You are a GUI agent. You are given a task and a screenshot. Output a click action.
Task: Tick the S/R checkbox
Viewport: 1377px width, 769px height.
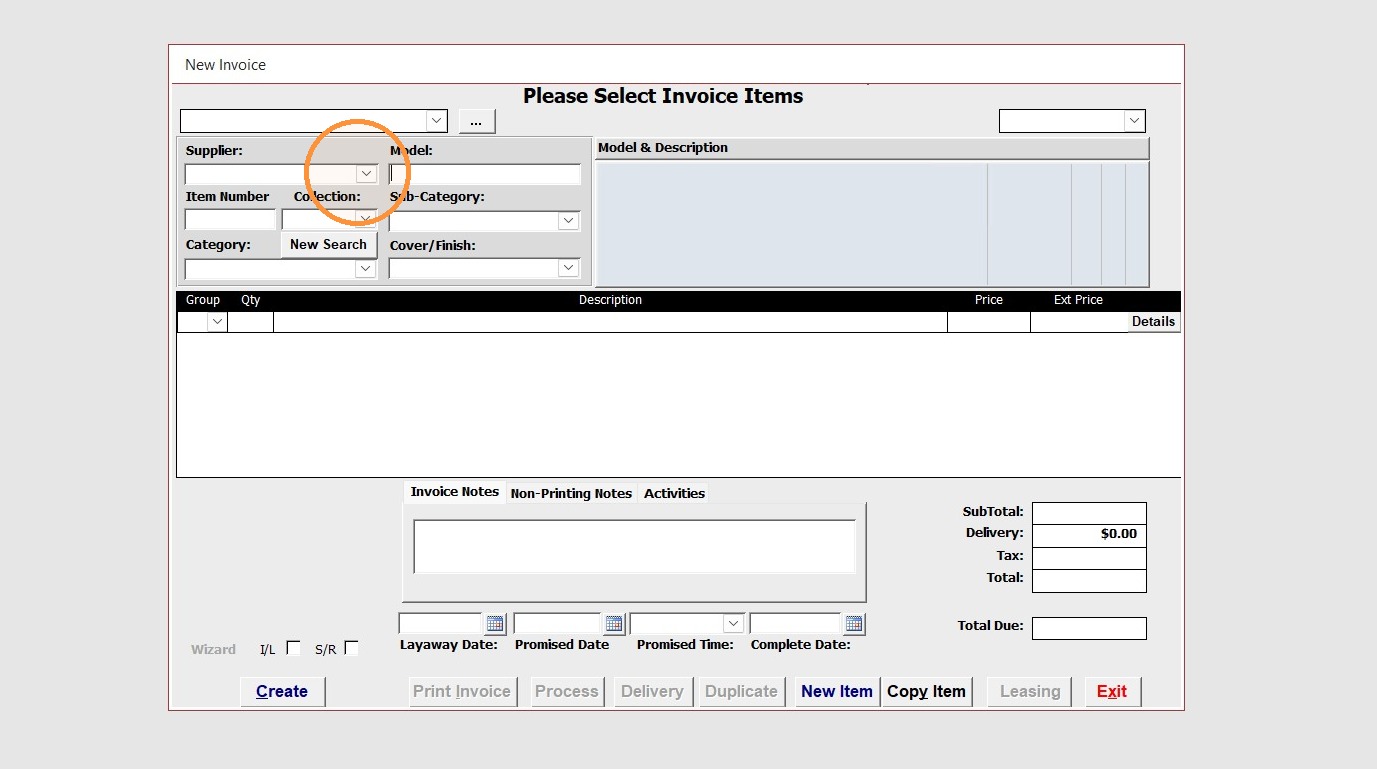(x=351, y=648)
